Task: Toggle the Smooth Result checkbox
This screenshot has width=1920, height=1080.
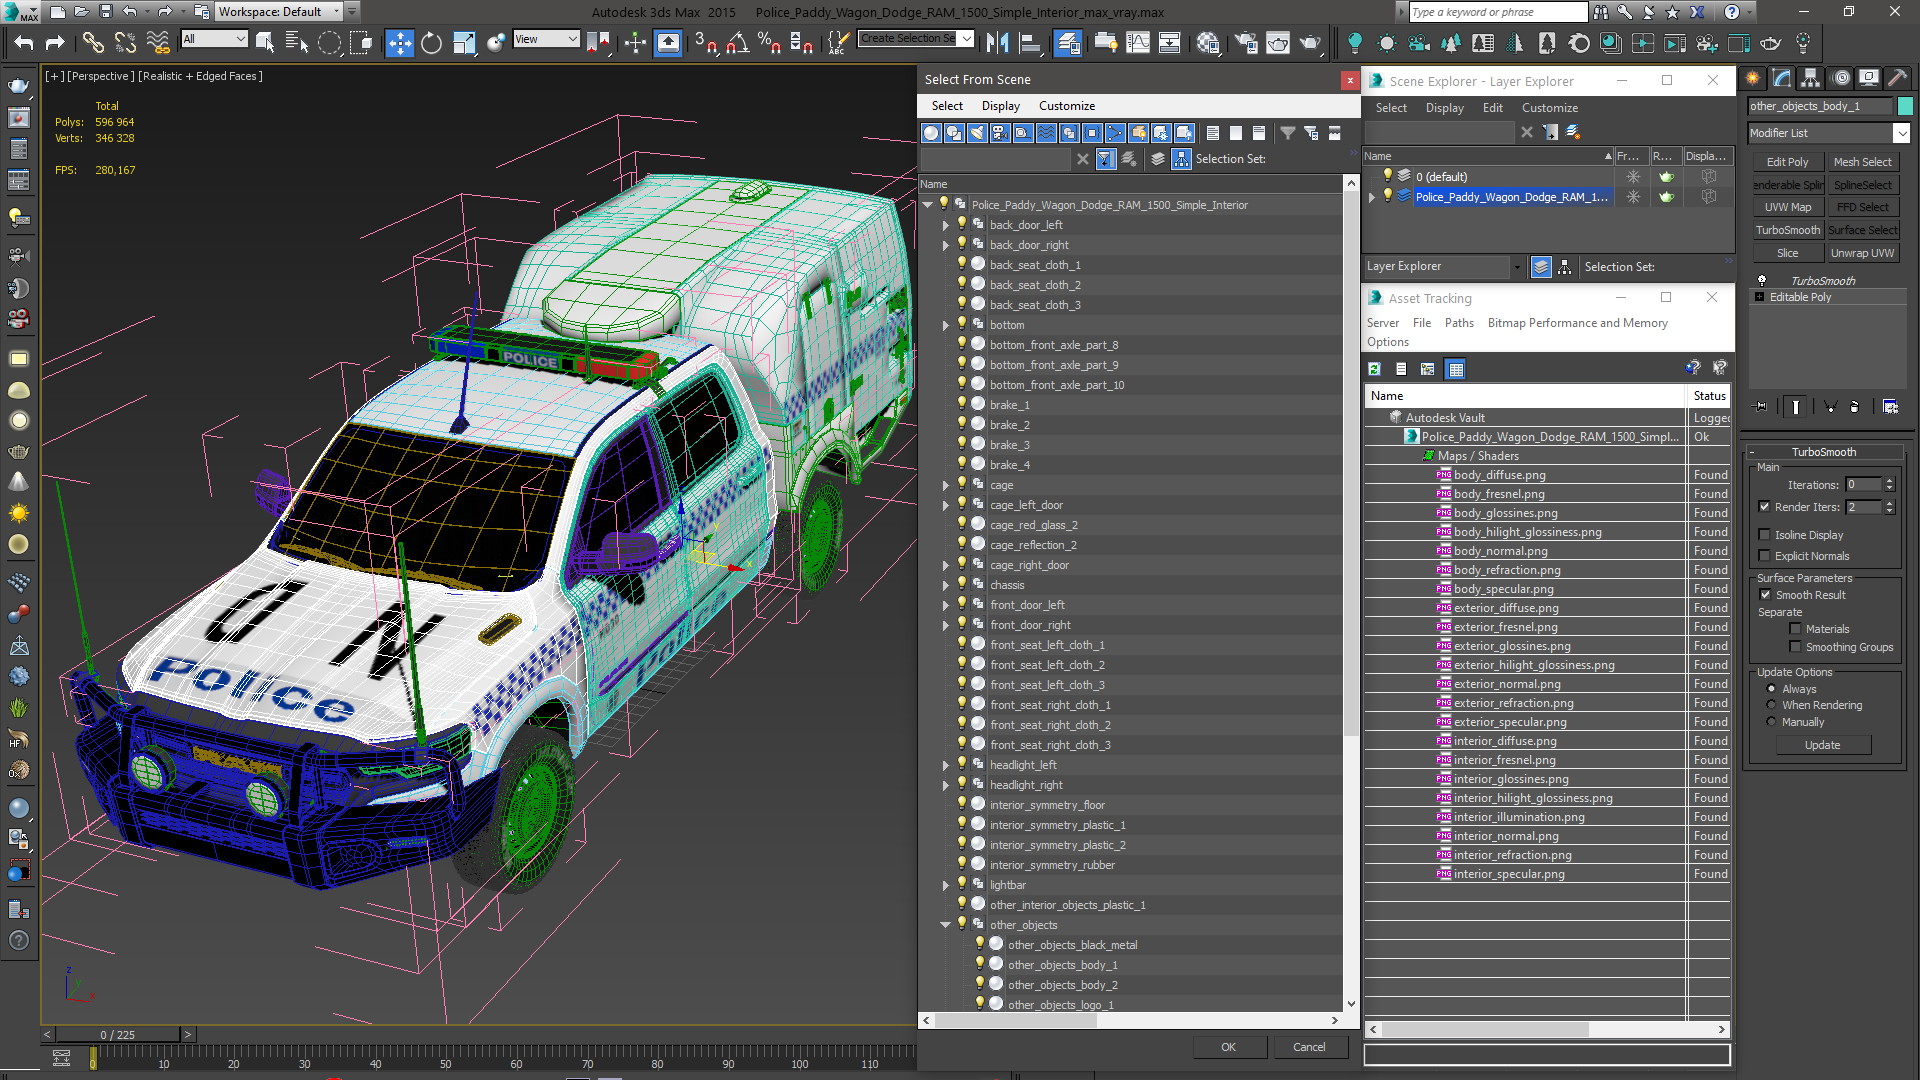Action: pyautogui.click(x=1765, y=595)
